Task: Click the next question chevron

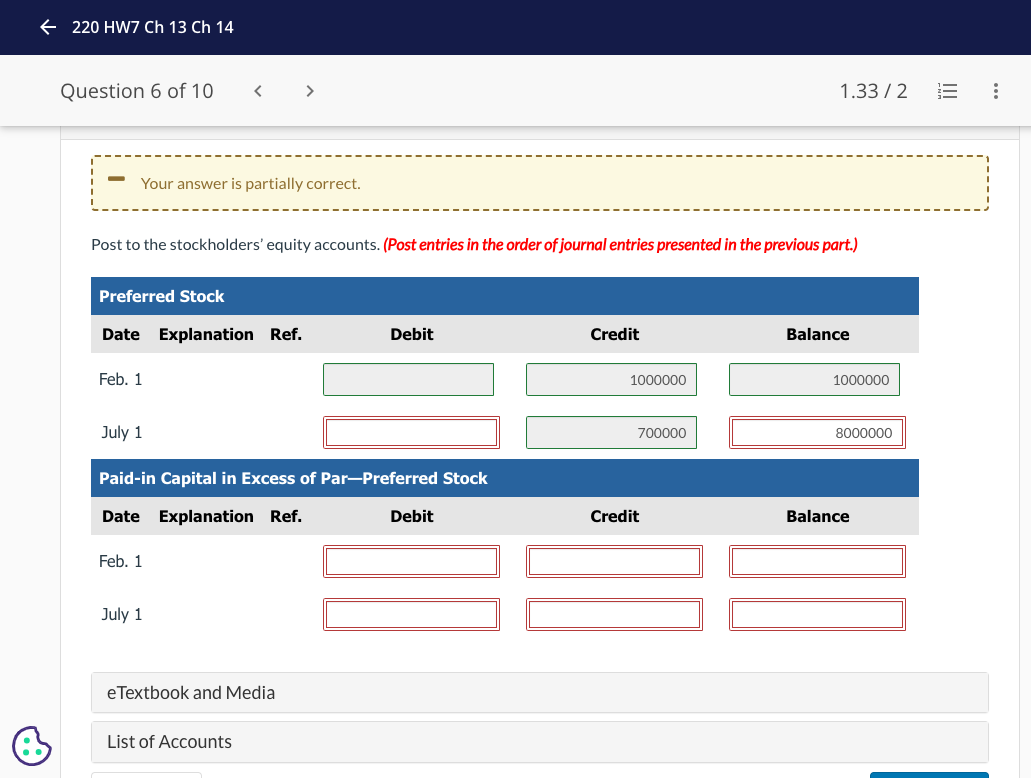Action: pos(310,90)
